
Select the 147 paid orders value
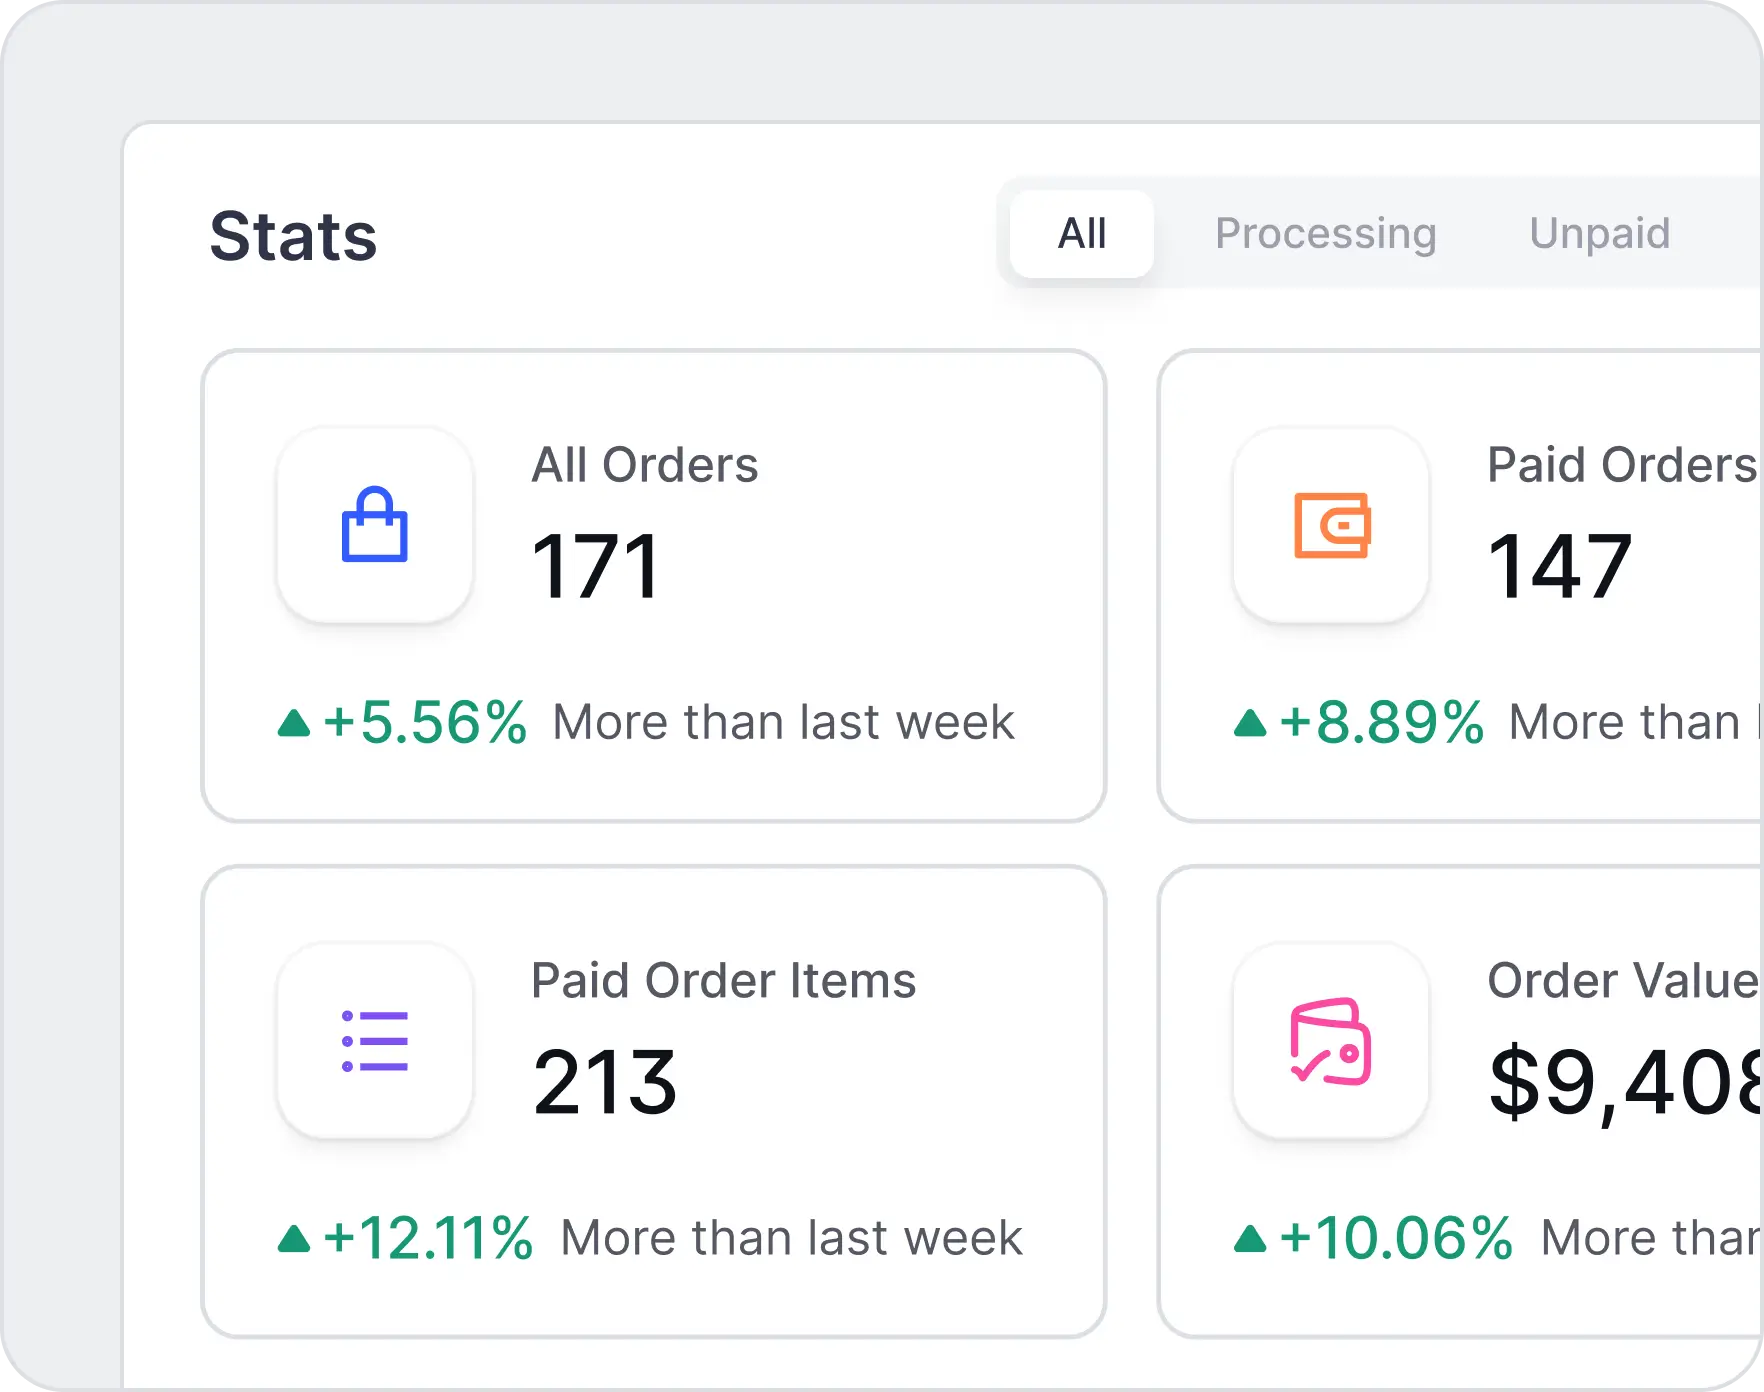pos(1560,567)
